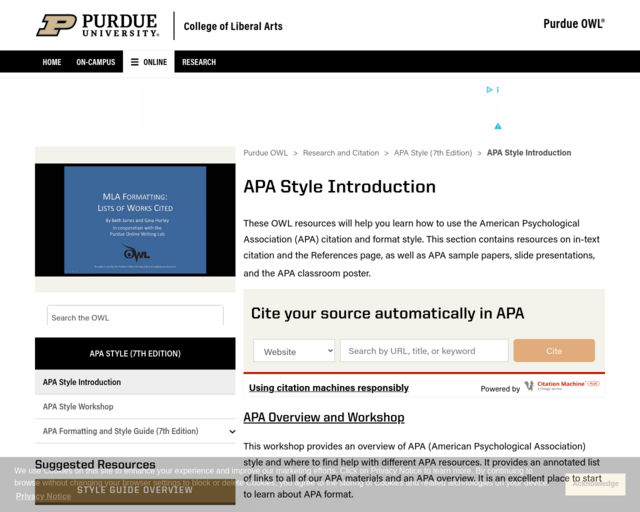Viewport: 640px width, 512px height.
Task: Click the Citation Machine logo
Action: tap(562, 385)
